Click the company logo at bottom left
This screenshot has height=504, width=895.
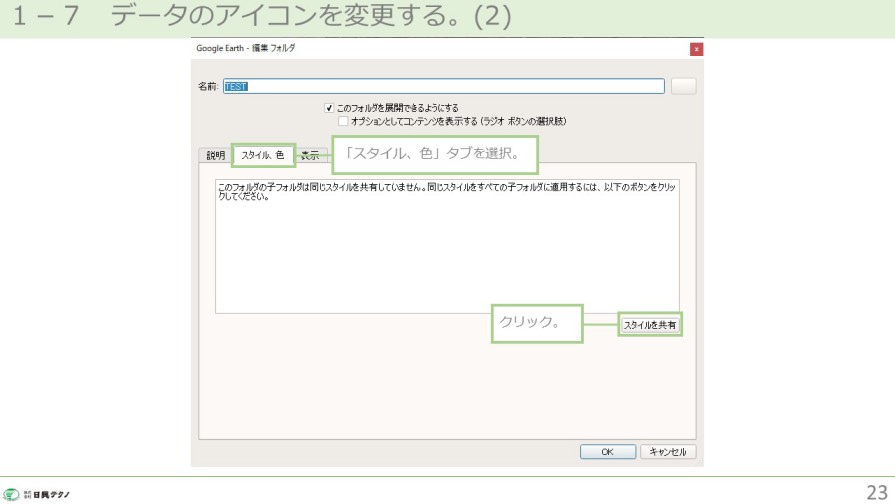(x=36, y=493)
